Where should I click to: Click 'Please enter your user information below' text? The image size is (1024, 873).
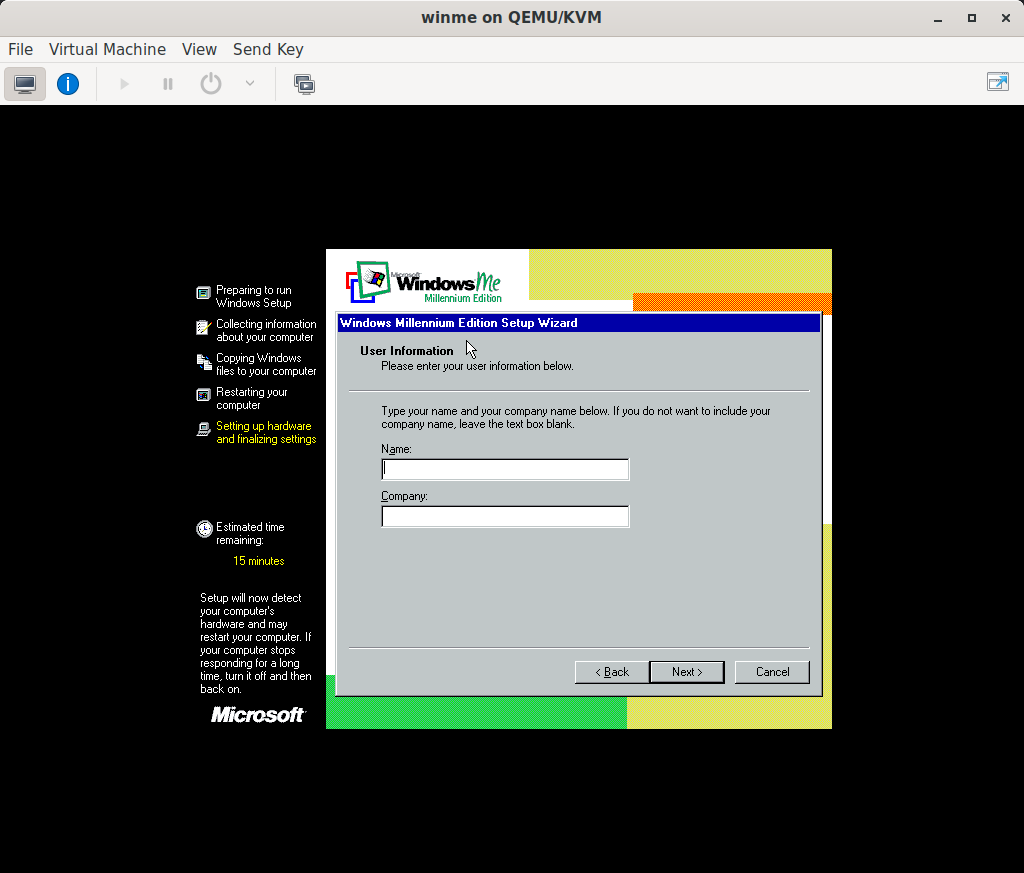[477, 366]
